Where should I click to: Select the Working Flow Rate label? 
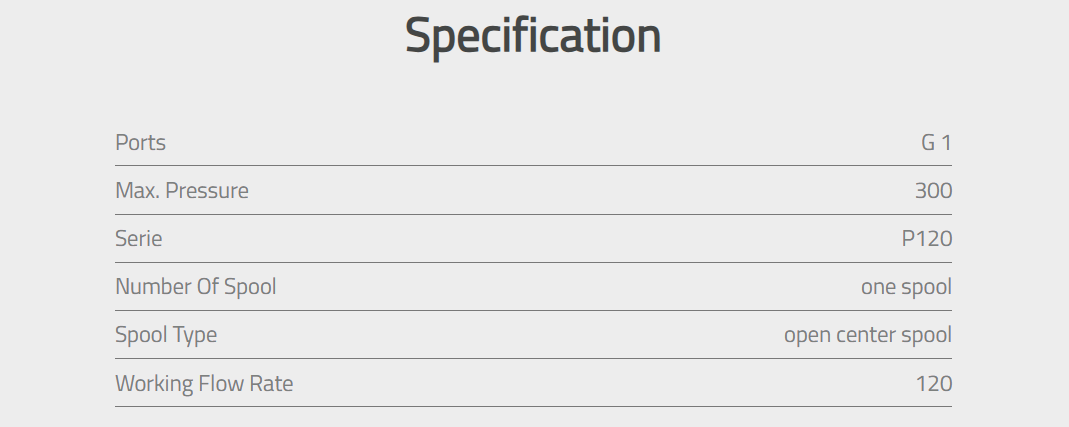click(204, 383)
